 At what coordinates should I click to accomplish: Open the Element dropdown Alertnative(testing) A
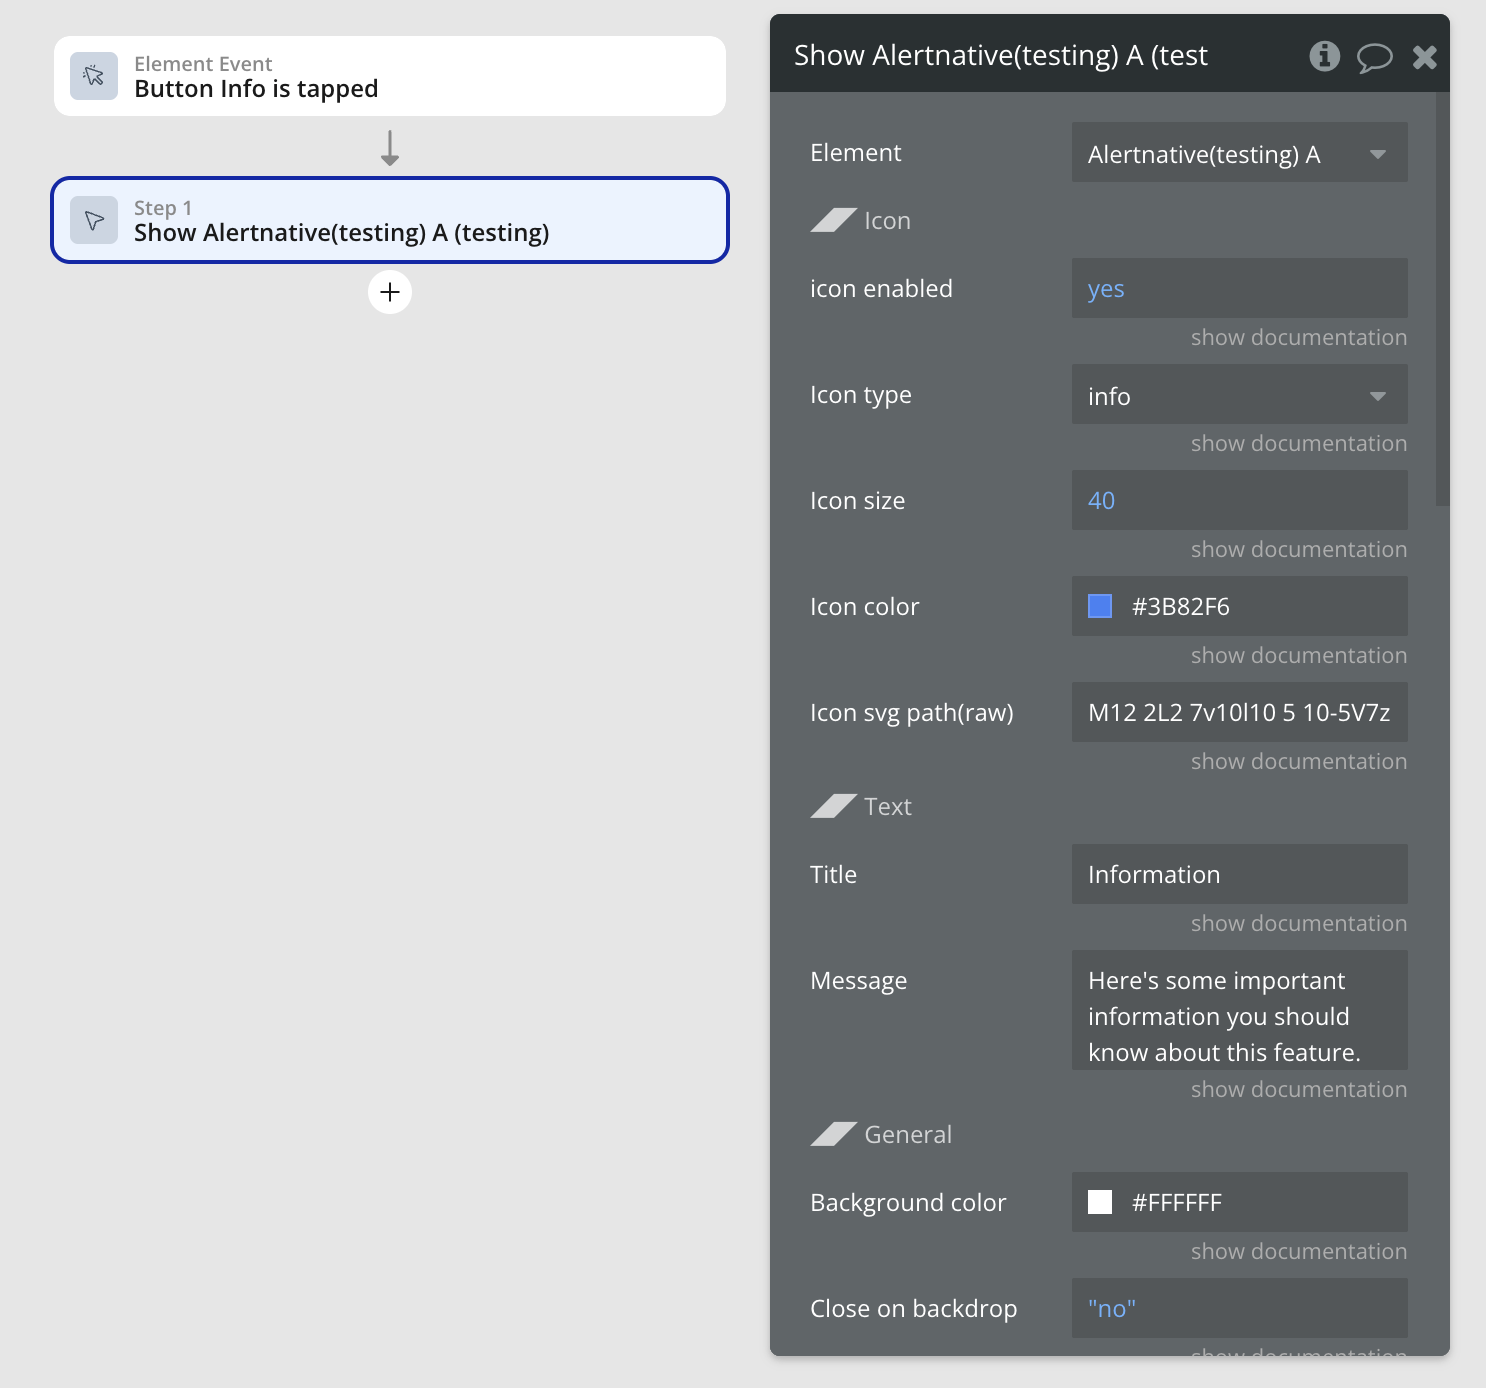coord(1238,153)
